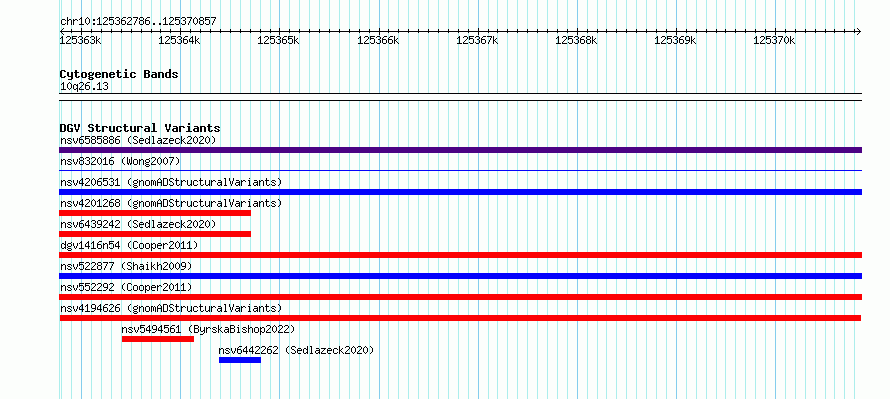Select the red dgv1416n54 variant bar

coord(460,255)
